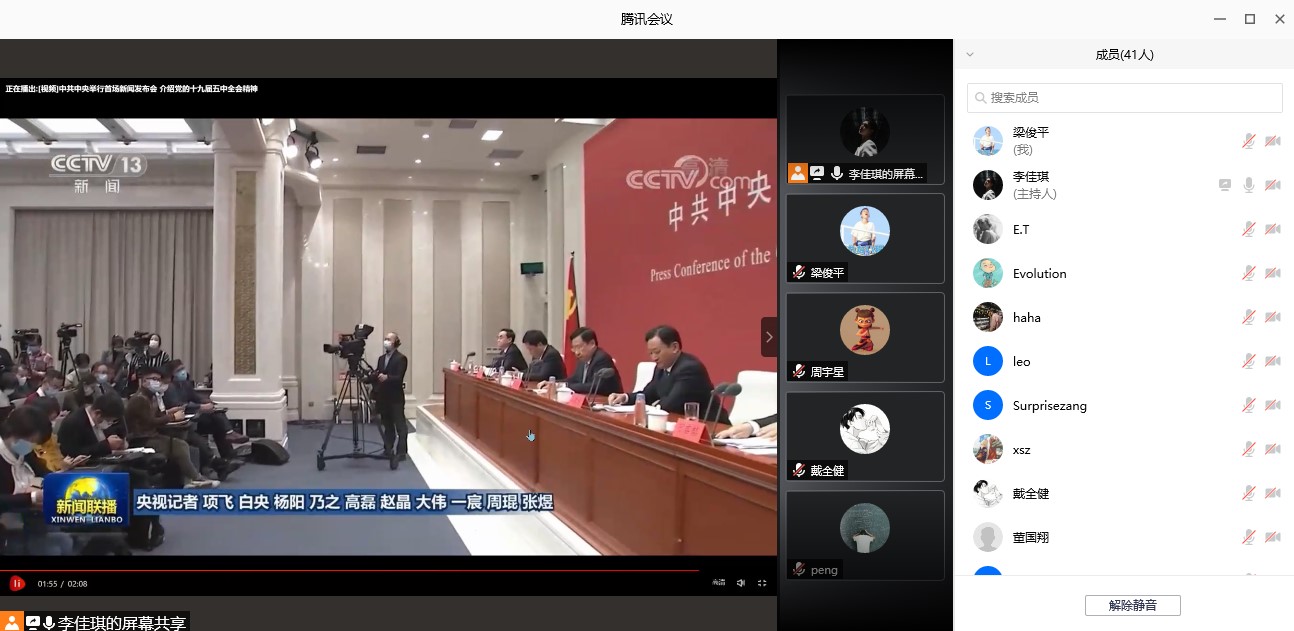The width and height of the screenshot is (1294, 631).
Task: Click haha's camera-off icon
Action: coord(1273,317)
